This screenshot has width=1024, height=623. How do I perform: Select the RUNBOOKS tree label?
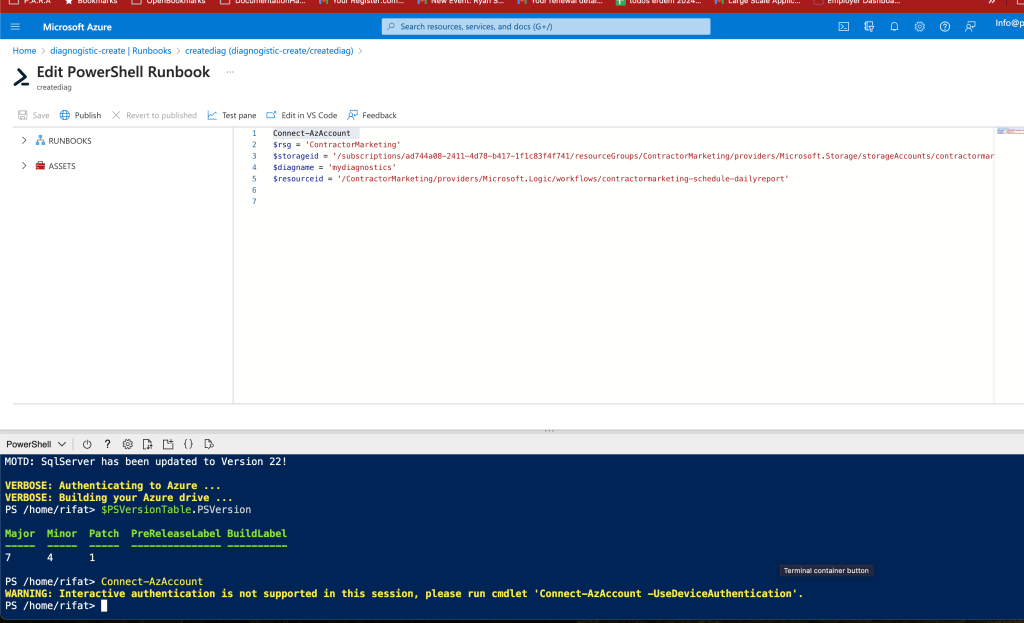[70, 141]
